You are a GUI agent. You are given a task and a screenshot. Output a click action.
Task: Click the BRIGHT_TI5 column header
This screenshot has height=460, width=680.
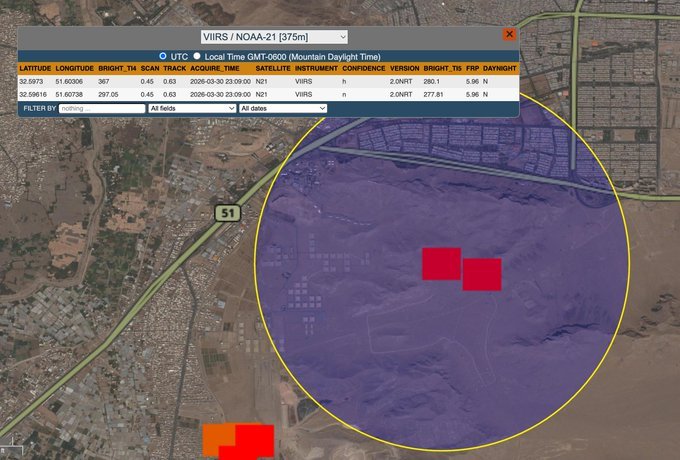point(442,69)
